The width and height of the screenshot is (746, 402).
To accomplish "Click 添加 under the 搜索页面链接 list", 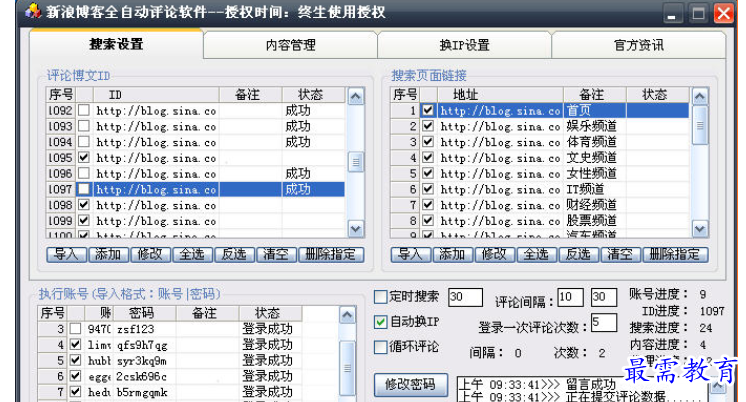I will (452, 255).
